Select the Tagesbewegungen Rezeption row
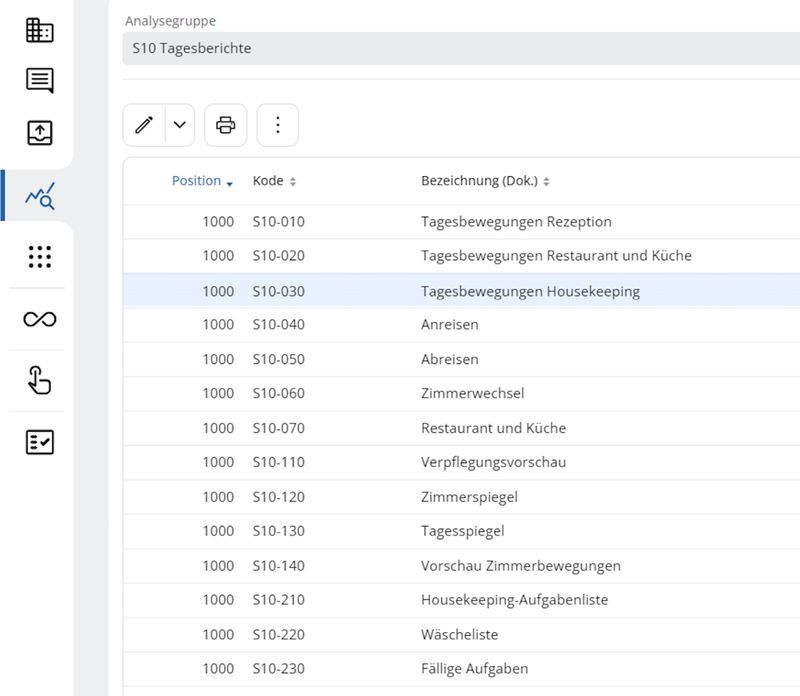This screenshot has height=696, width=800. 516,222
